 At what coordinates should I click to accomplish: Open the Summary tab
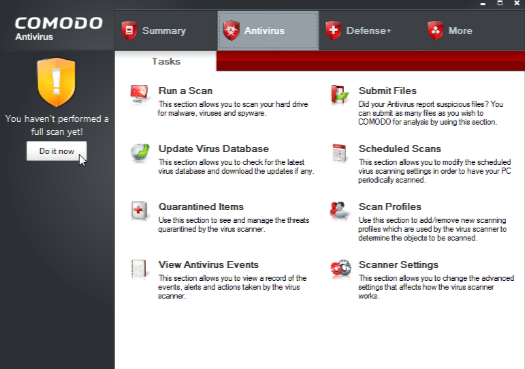click(x=166, y=31)
